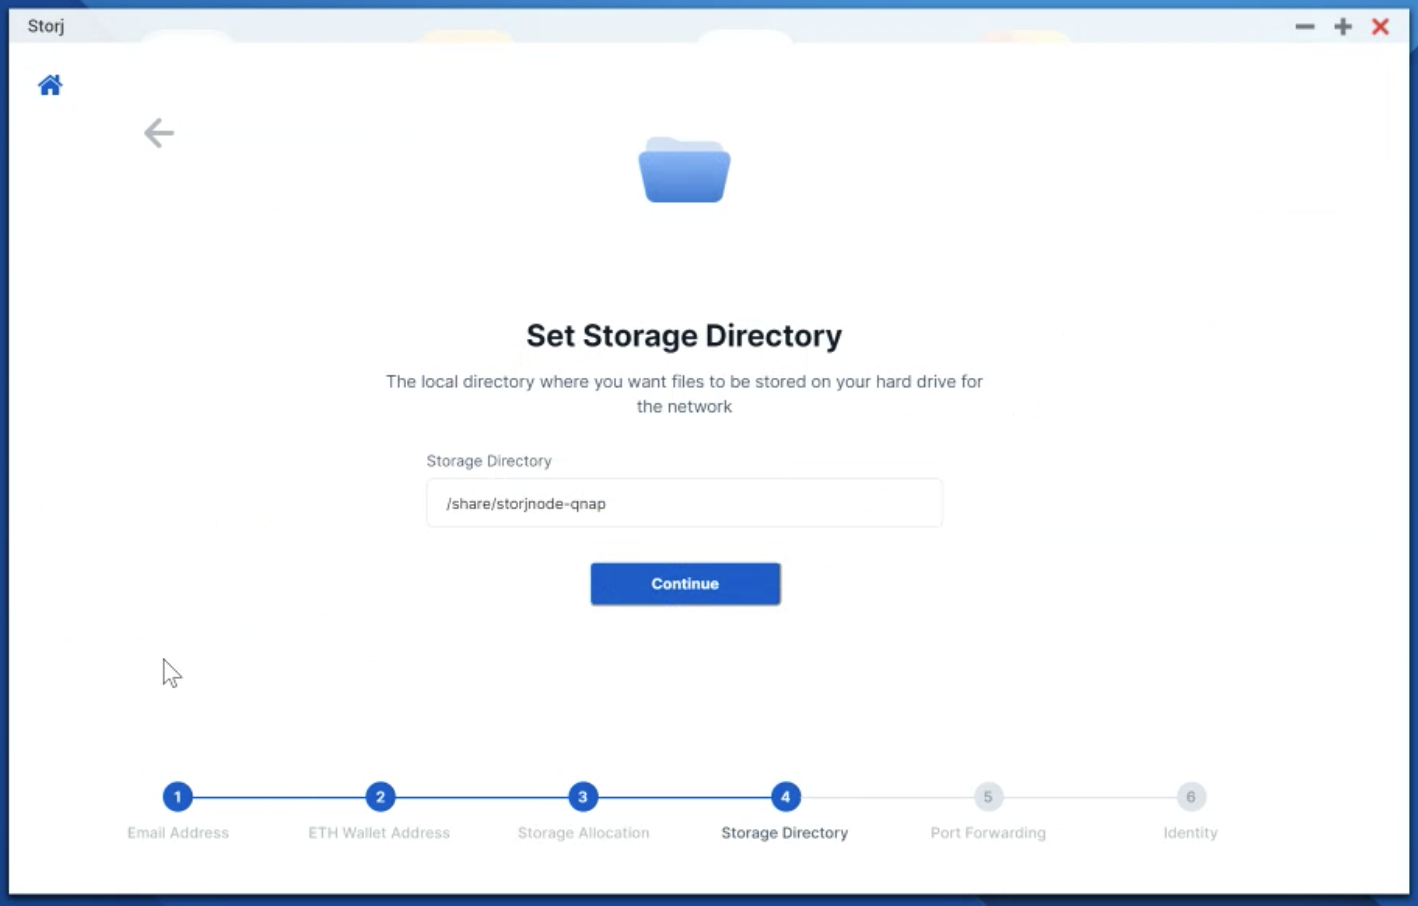The height and width of the screenshot is (906, 1418).
Task: Minimize the Storj window
Action: click(x=1305, y=27)
